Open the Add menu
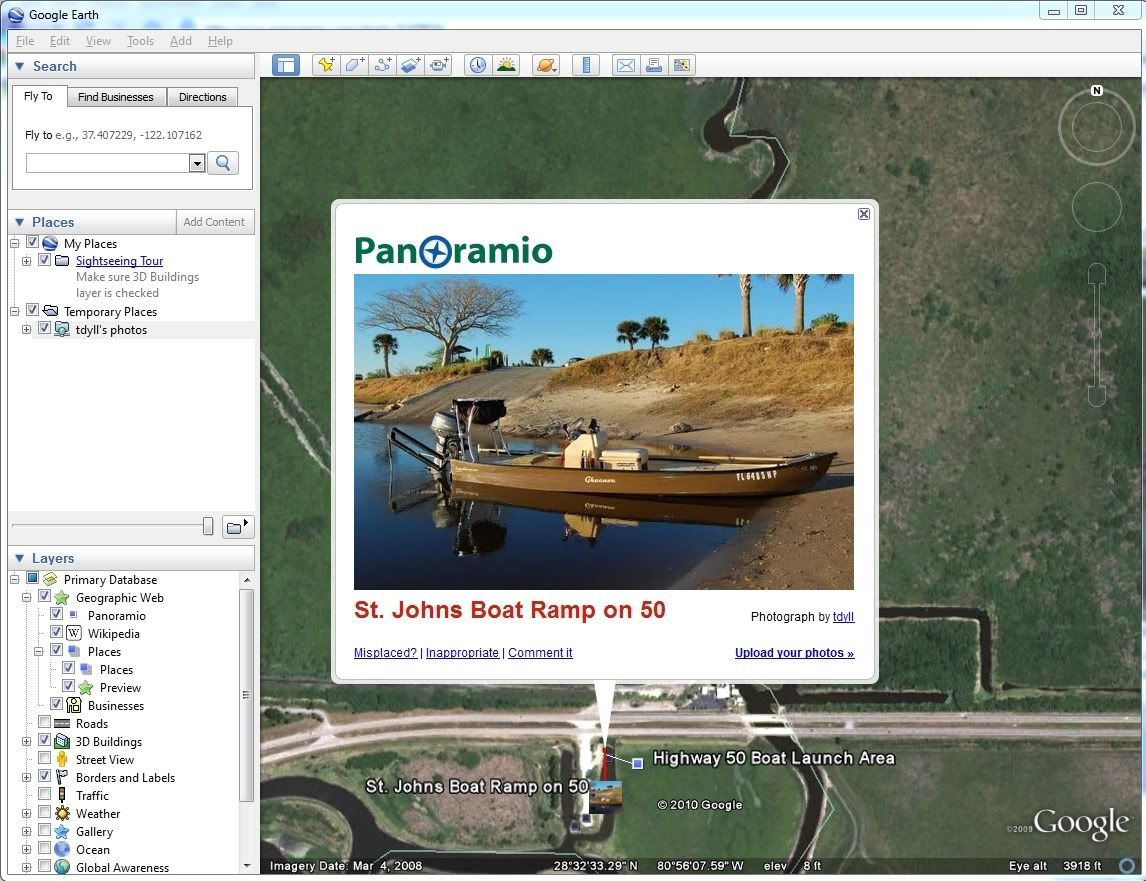Image resolution: width=1146 pixels, height=881 pixels. 181,41
